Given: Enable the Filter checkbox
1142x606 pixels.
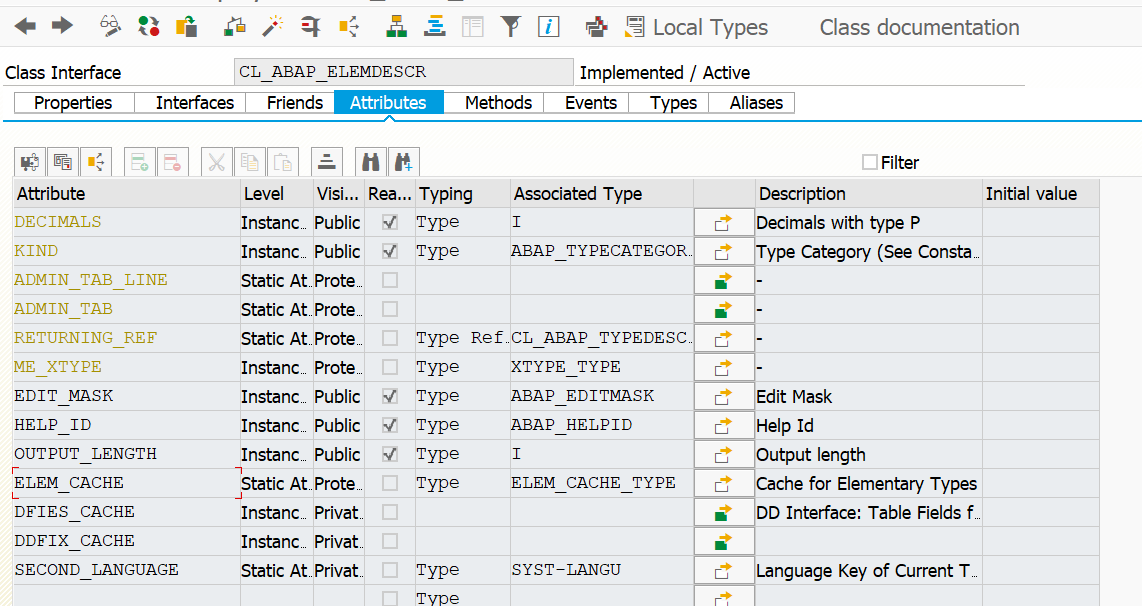Looking at the screenshot, I should [870, 162].
